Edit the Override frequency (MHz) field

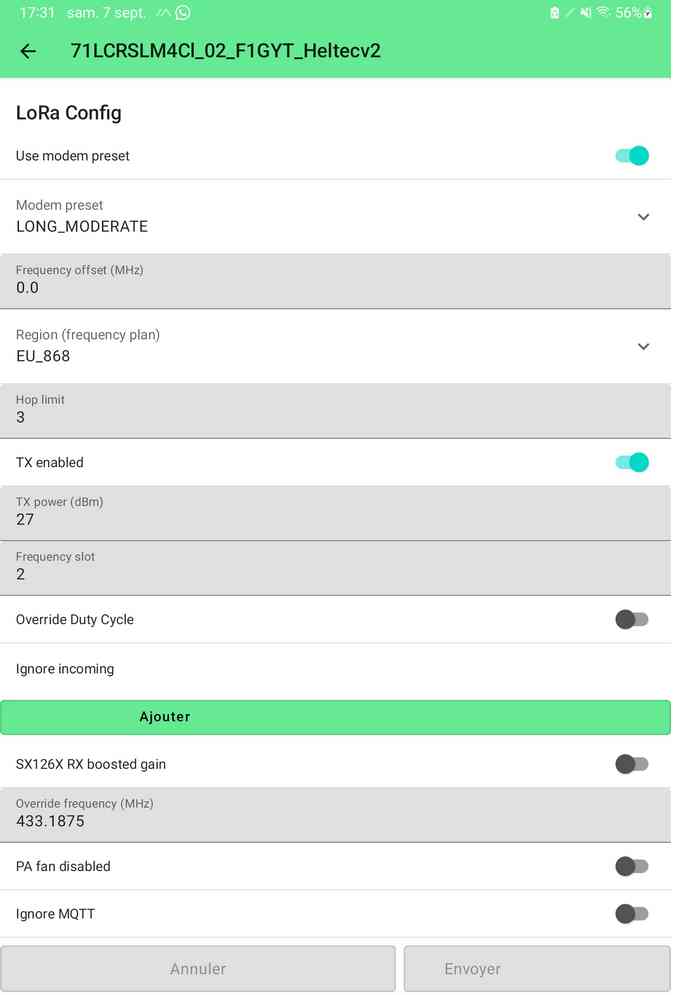[335, 815]
